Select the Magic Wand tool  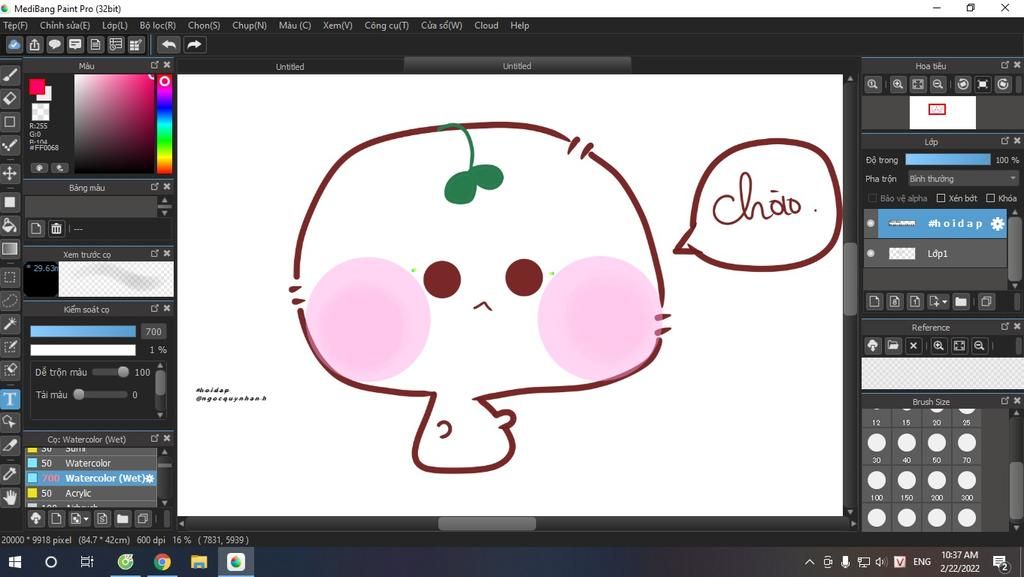[x=10, y=324]
